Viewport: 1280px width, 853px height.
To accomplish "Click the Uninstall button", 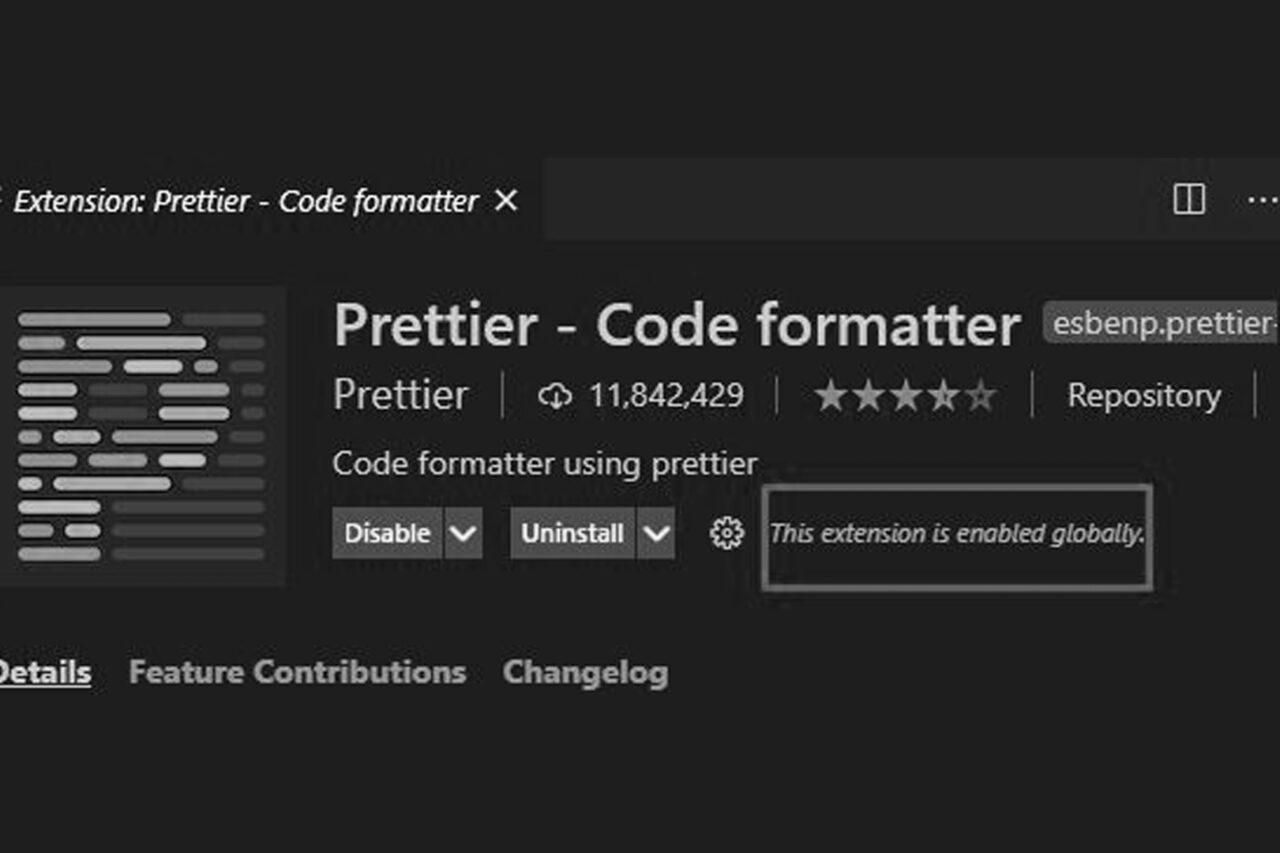I will tap(572, 533).
